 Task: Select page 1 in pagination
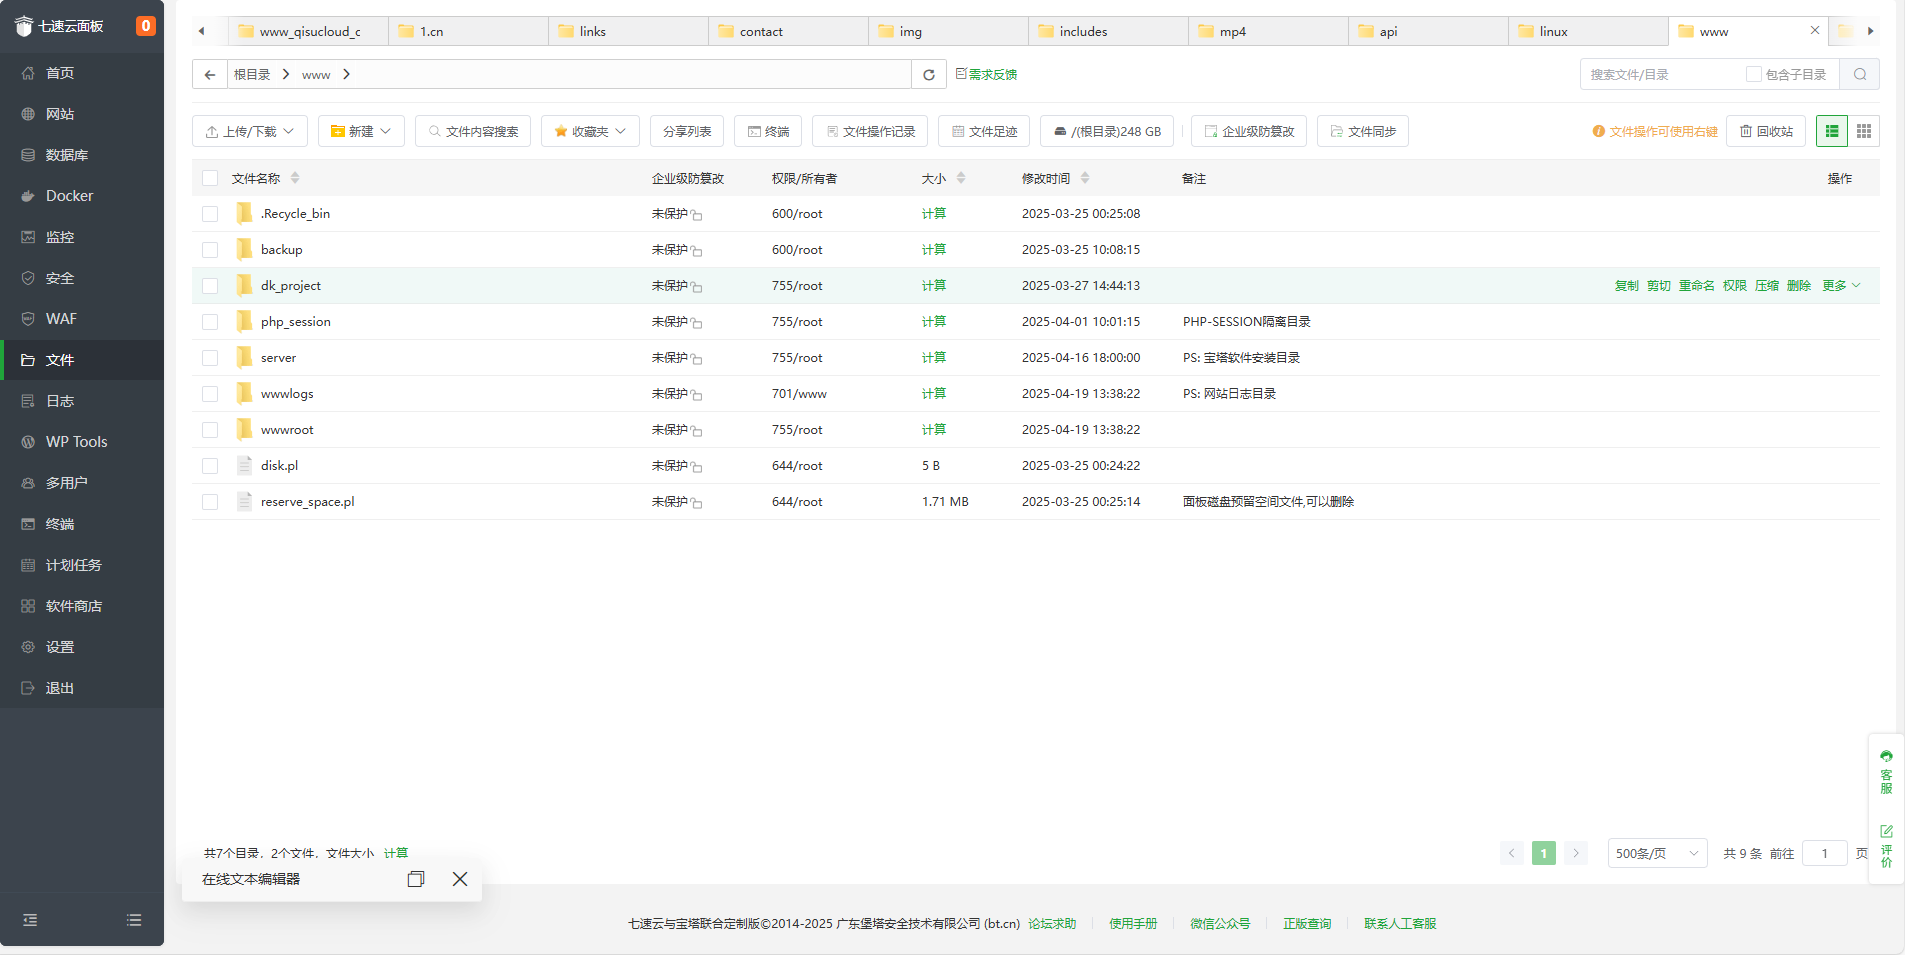[1544, 853]
